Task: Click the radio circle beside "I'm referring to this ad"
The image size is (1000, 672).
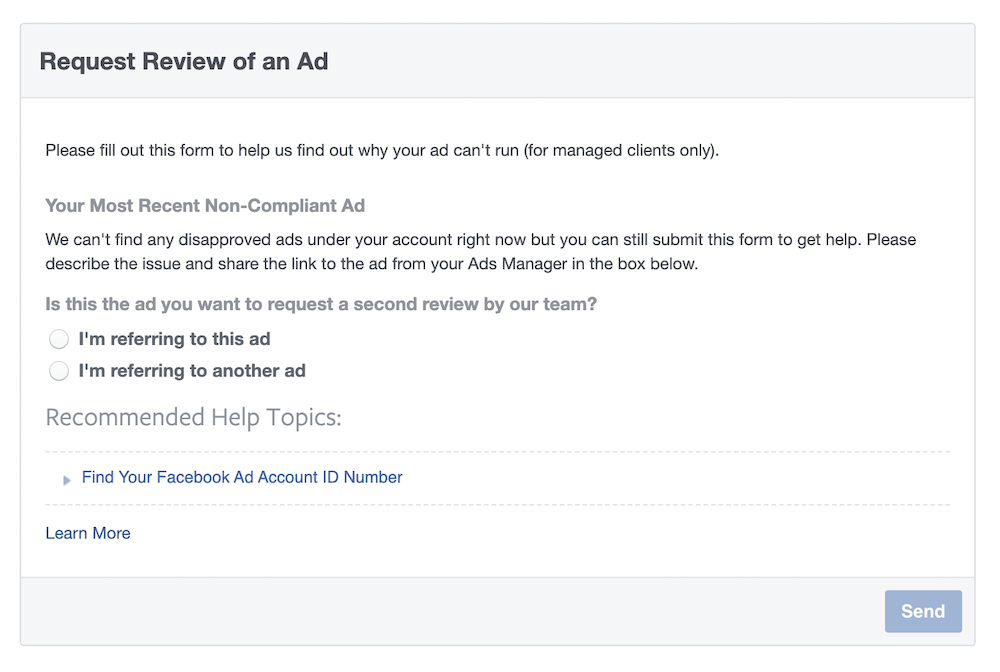Action: (x=59, y=339)
